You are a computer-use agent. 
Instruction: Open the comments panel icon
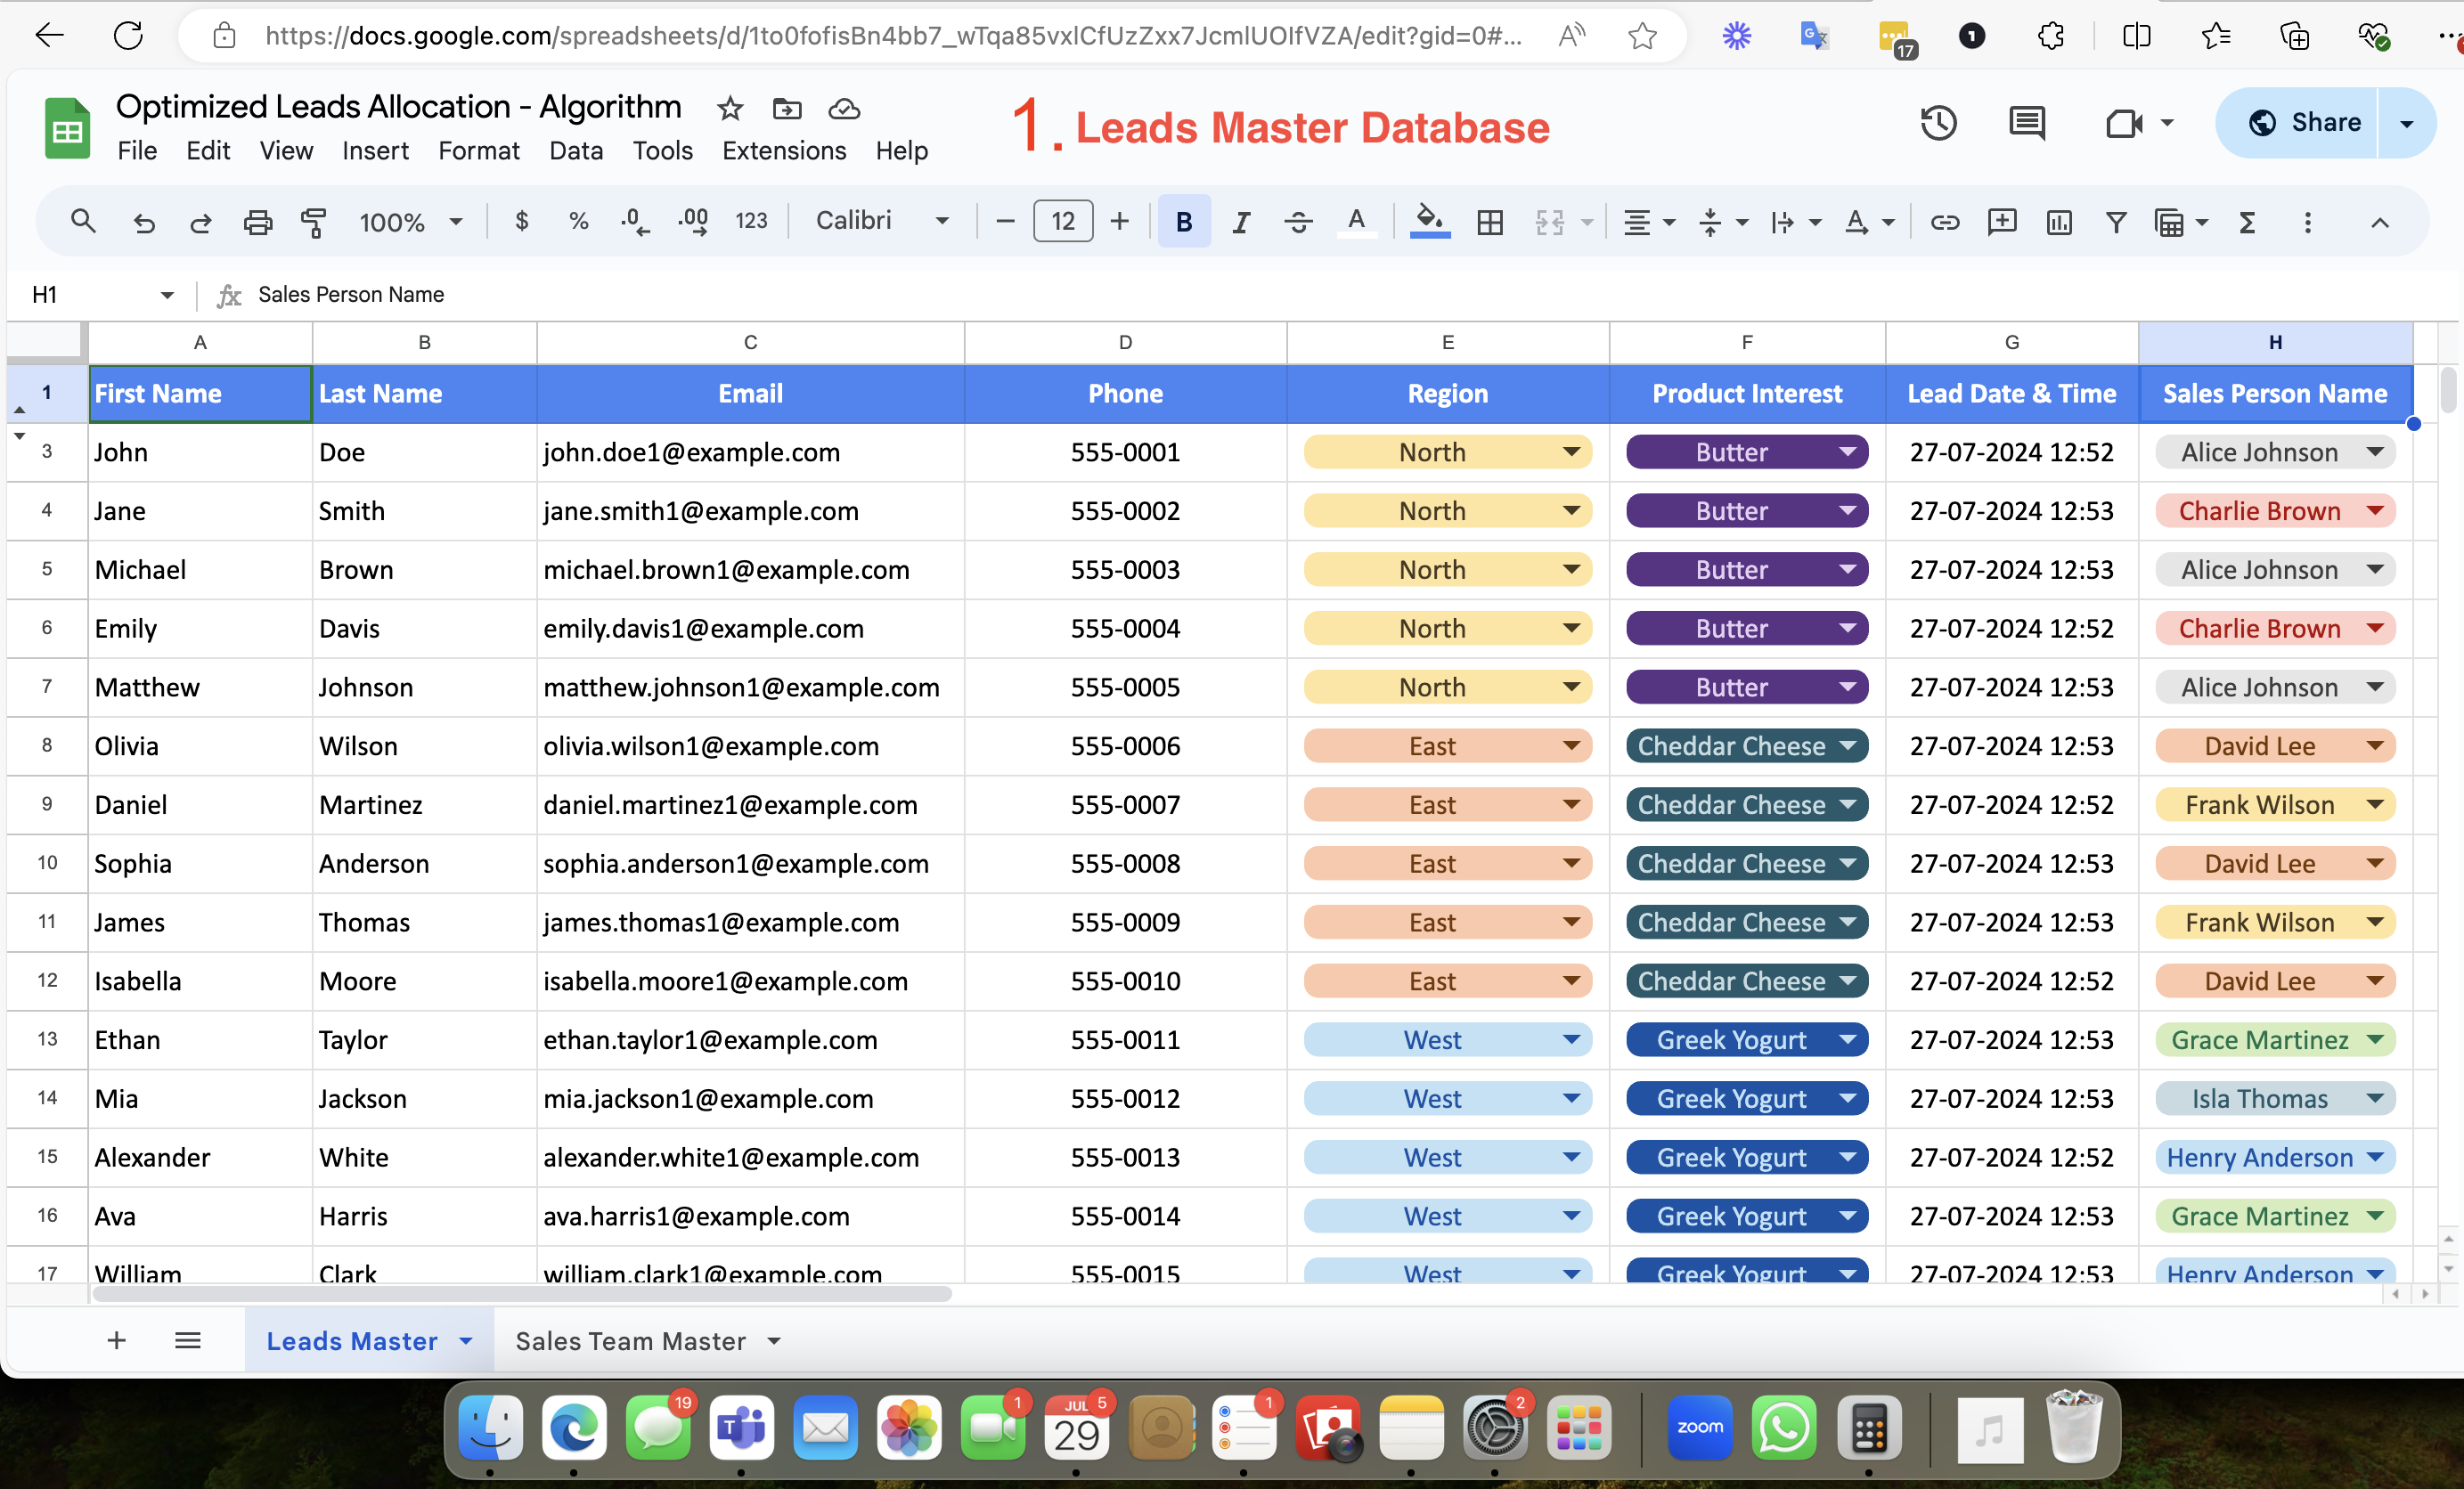(2027, 123)
